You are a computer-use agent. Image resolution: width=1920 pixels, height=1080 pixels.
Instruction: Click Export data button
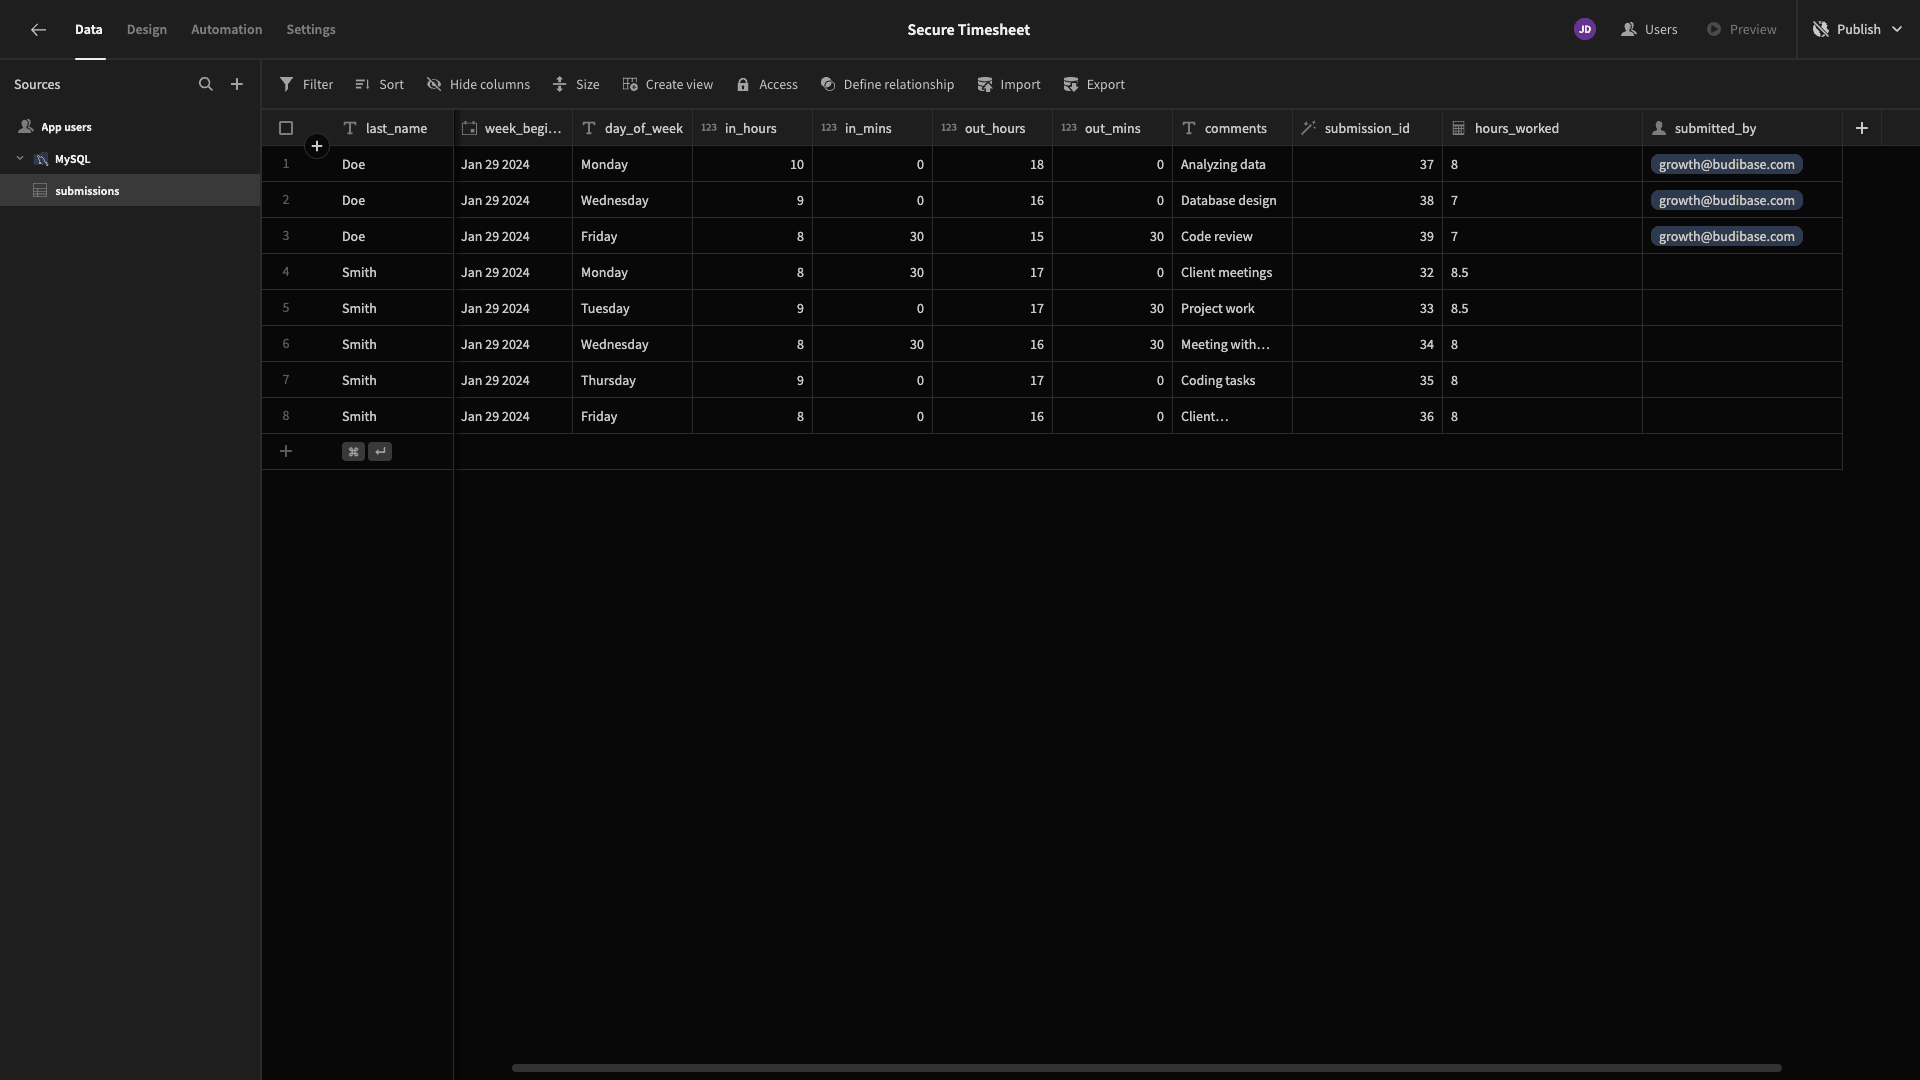[1094, 85]
